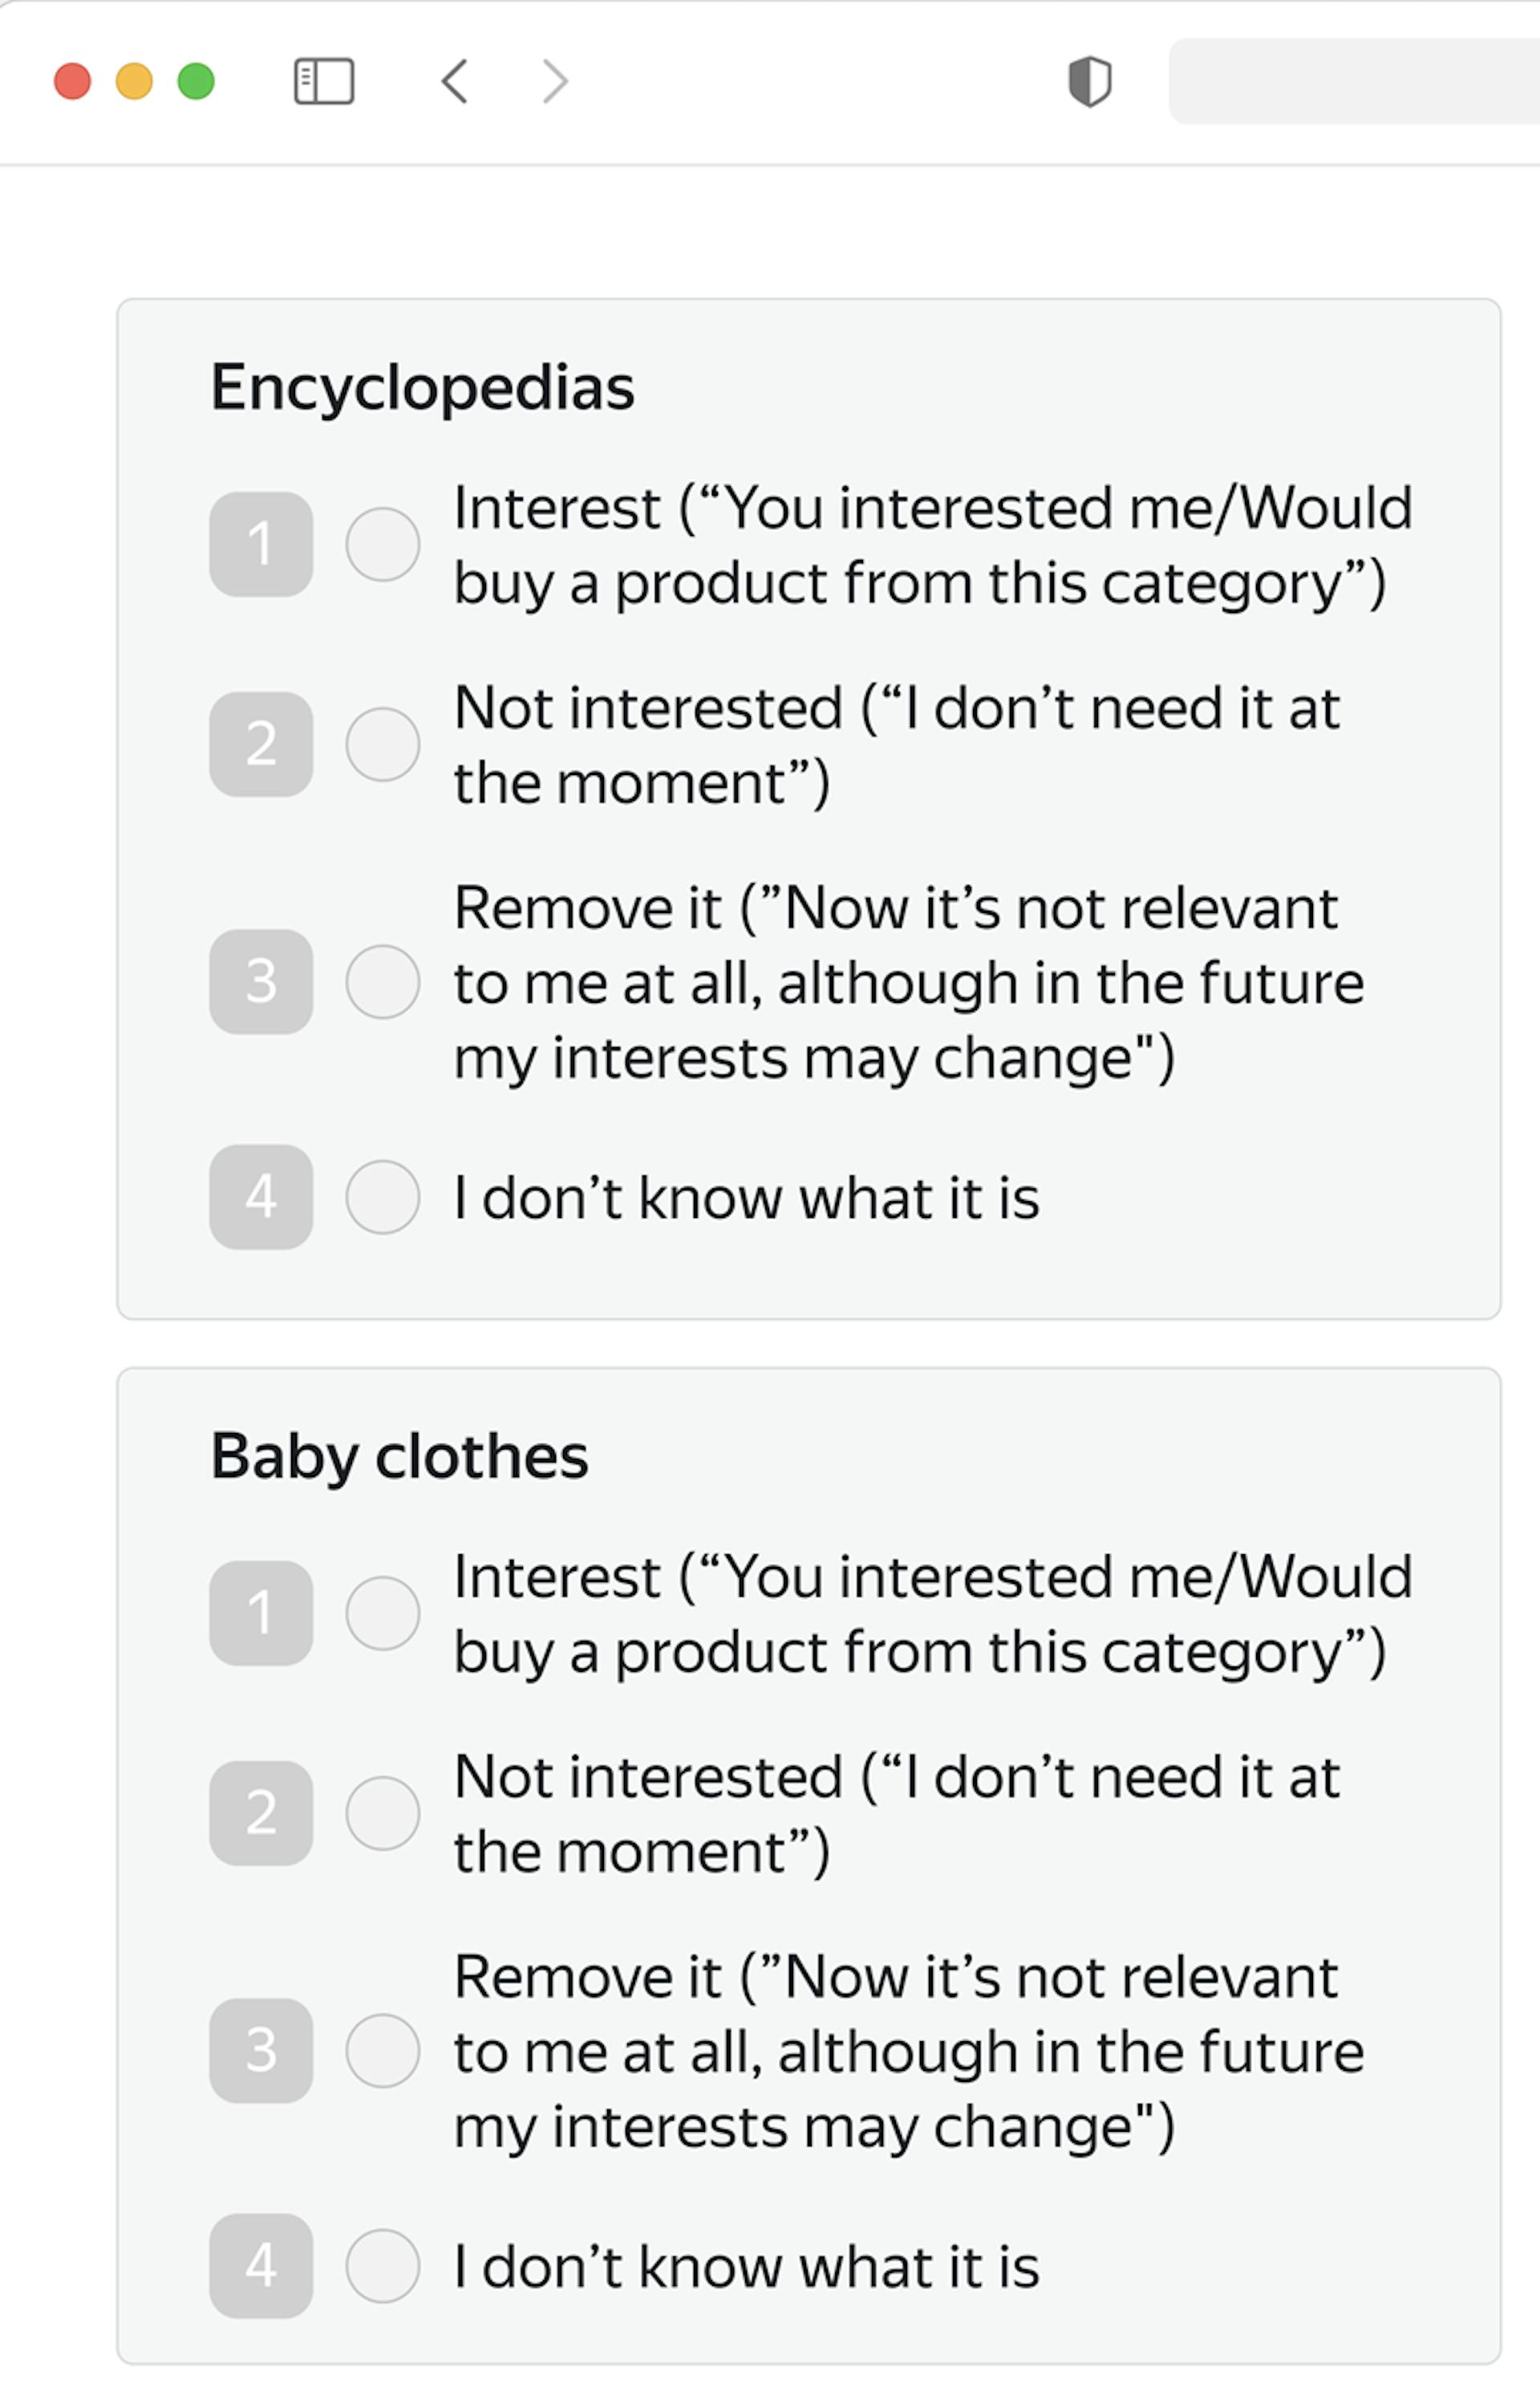Click the yellow minimize window button
1540x2399 pixels.
point(134,81)
